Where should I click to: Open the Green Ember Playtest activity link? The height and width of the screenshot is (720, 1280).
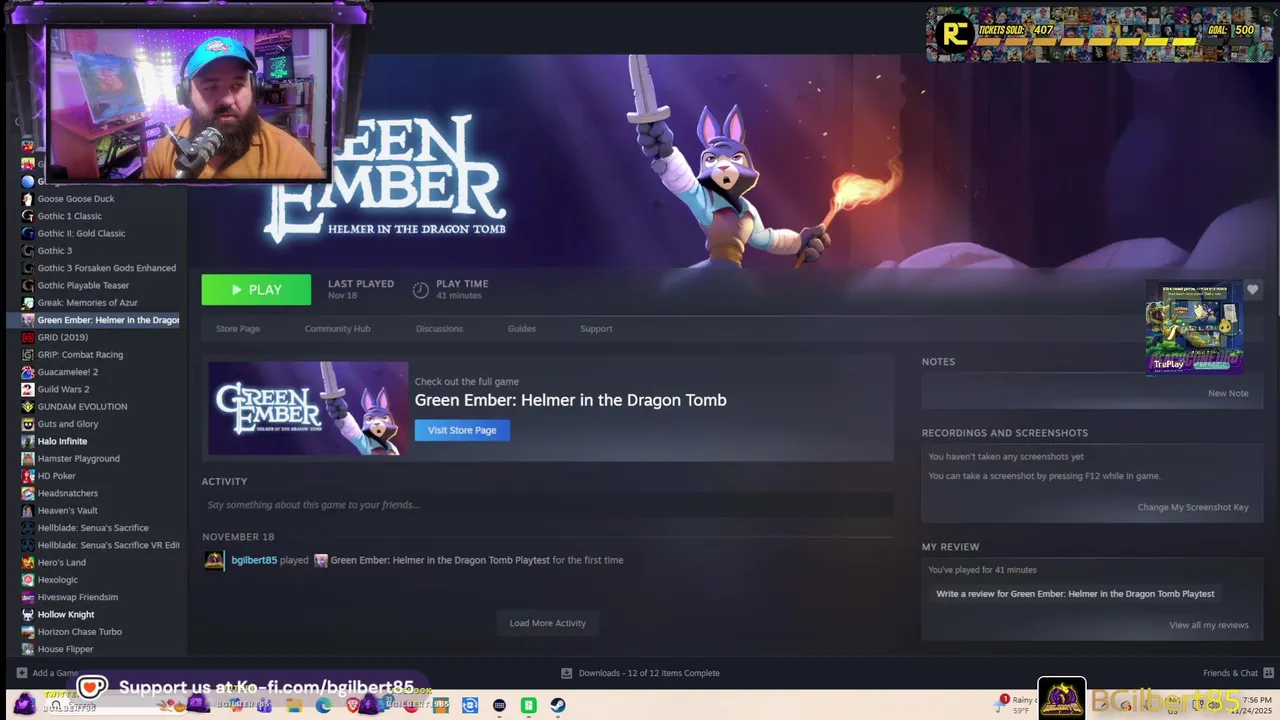click(440, 560)
